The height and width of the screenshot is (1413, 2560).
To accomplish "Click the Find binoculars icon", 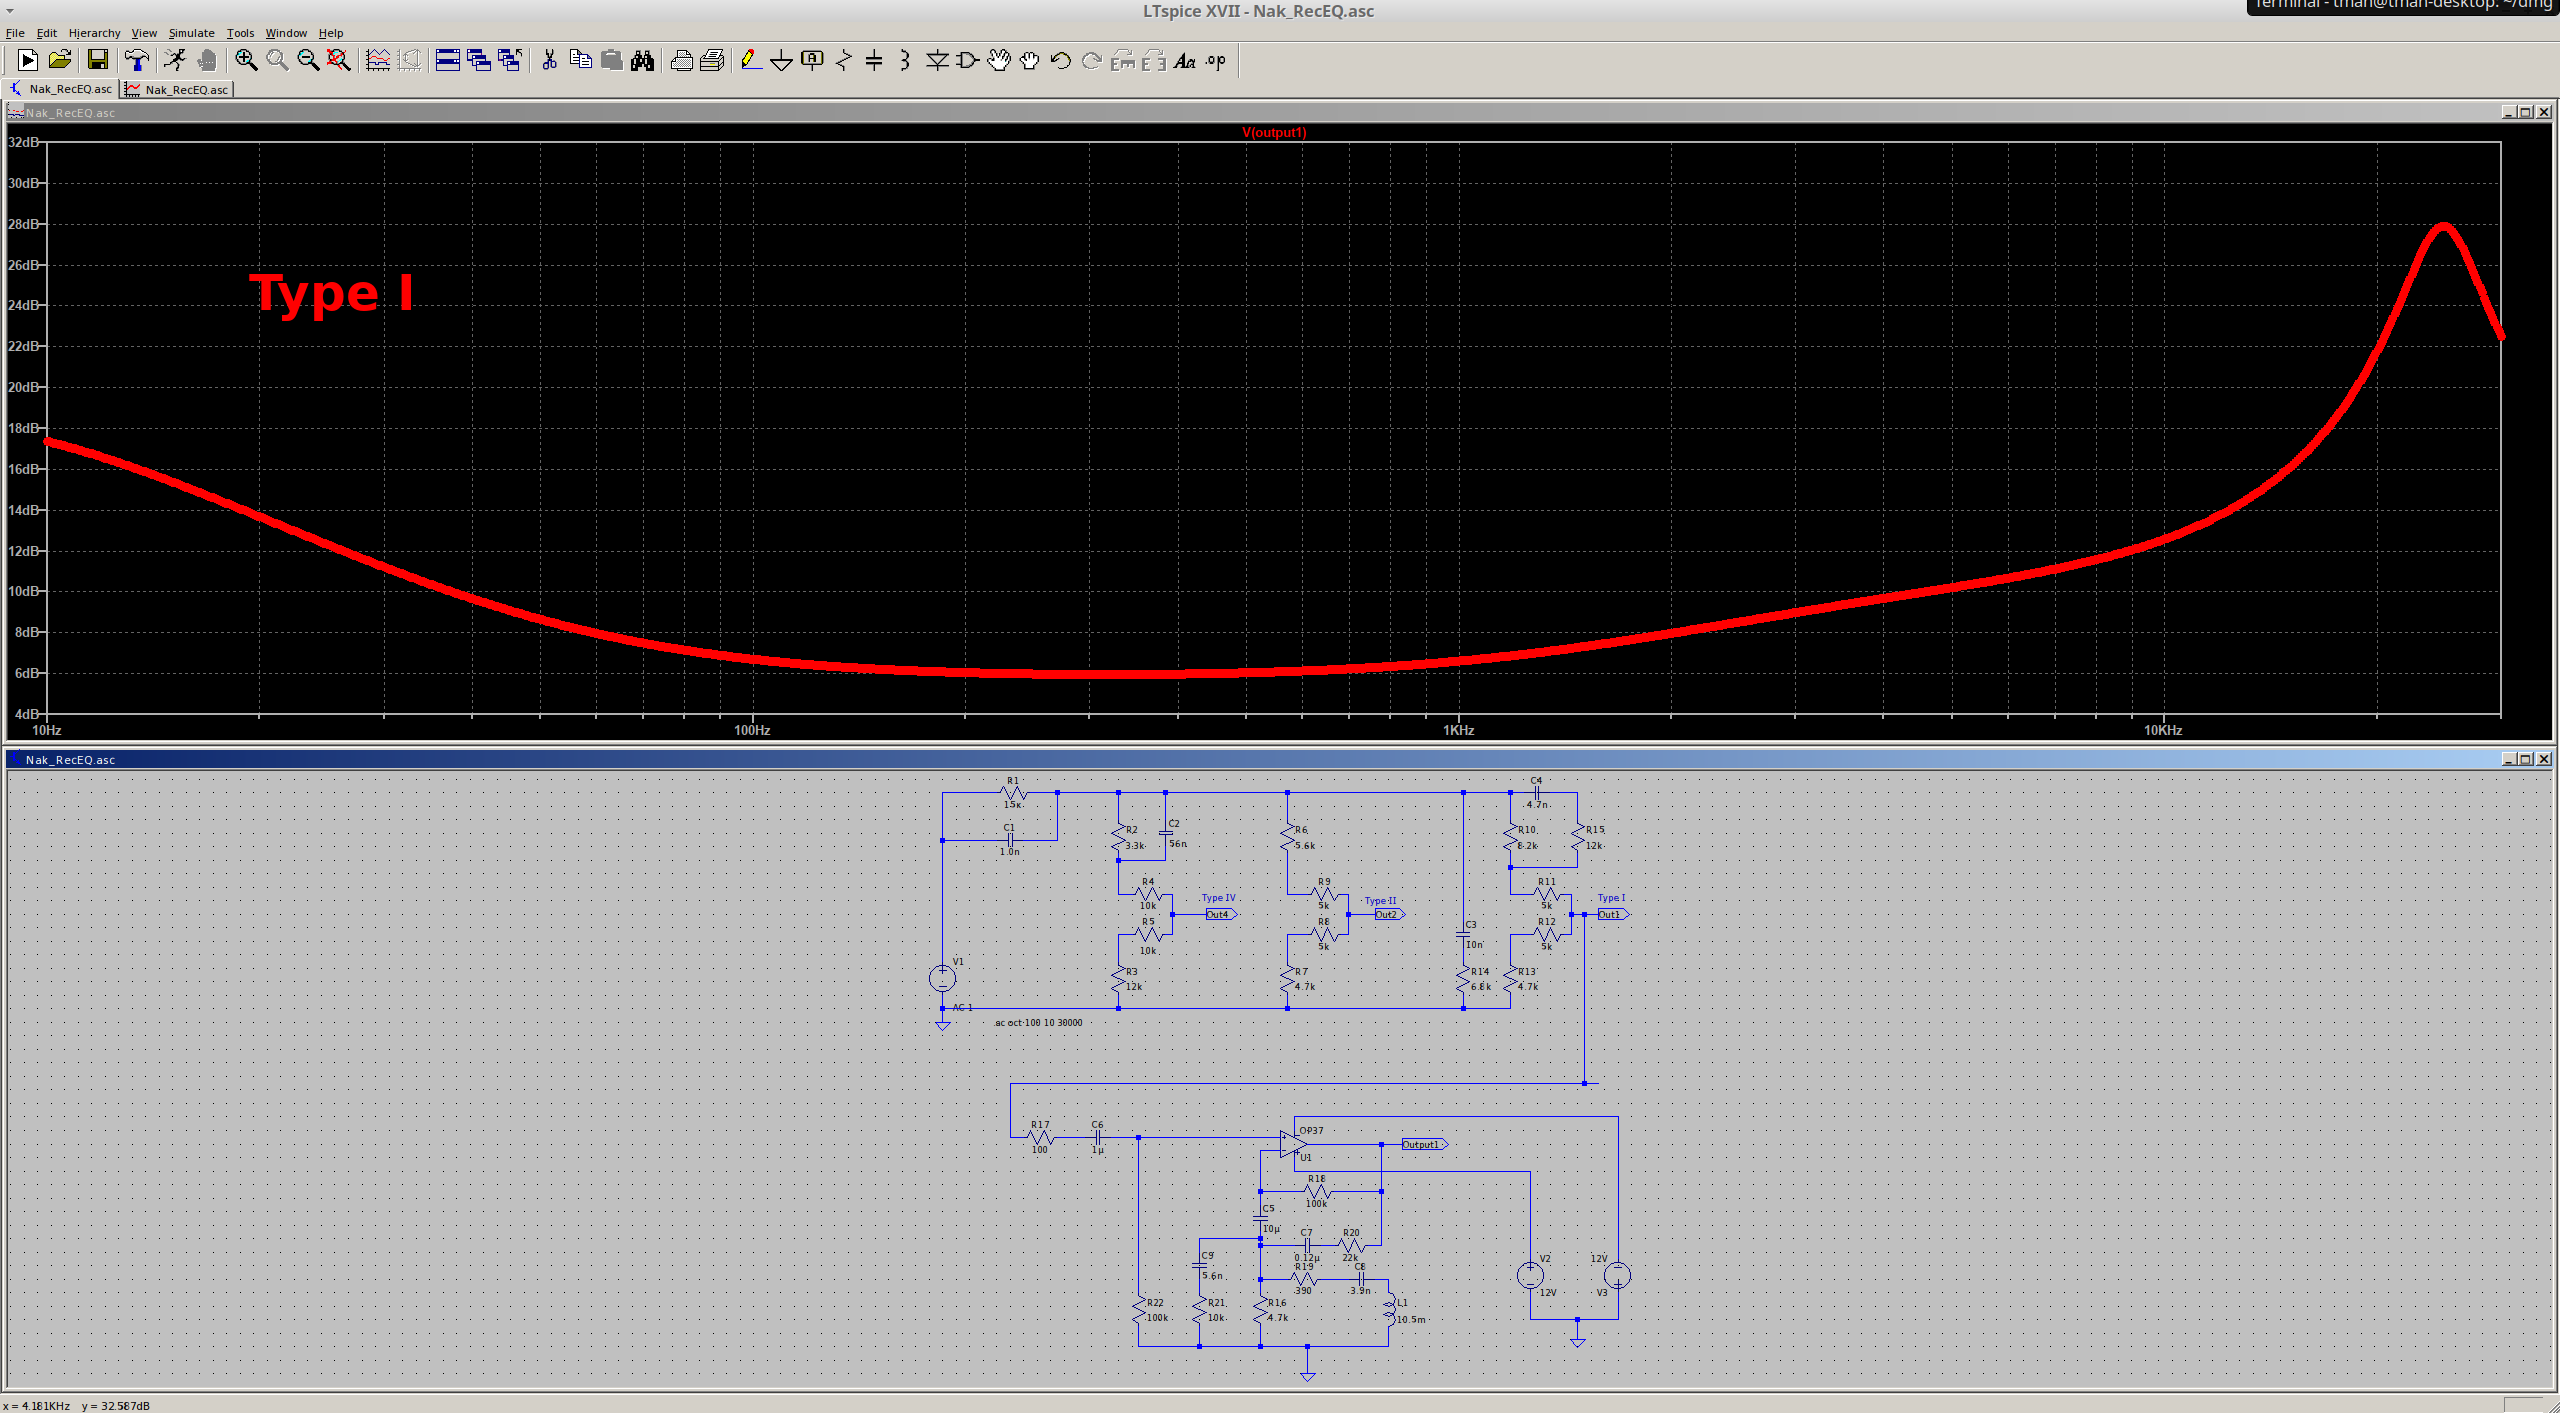I will (642, 61).
